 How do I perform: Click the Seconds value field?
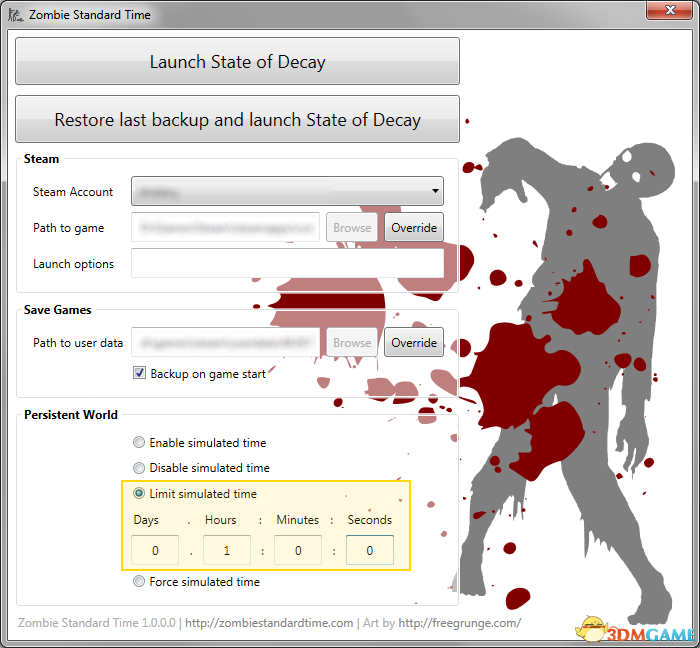click(370, 550)
